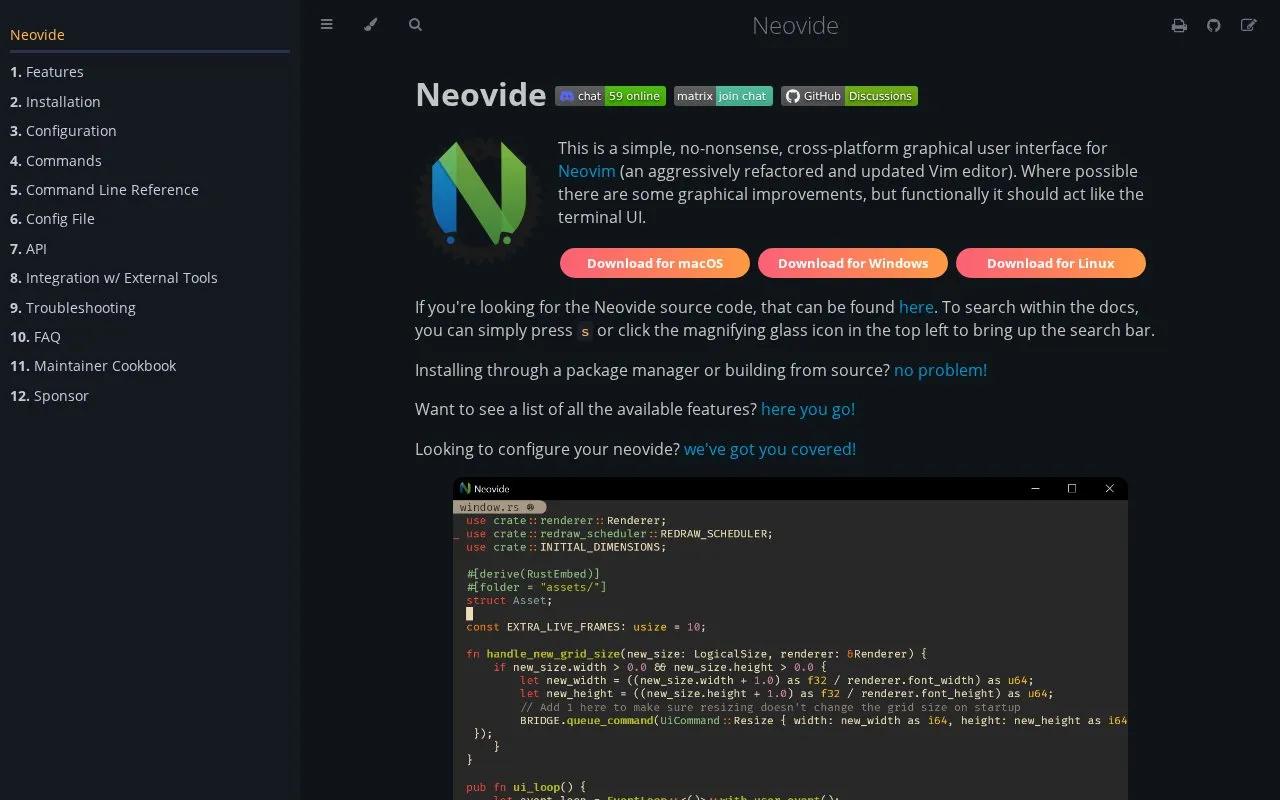Open 11. Maintainer Cookbook chapter
The height and width of the screenshot is (800, 1280).
[93, 366]
